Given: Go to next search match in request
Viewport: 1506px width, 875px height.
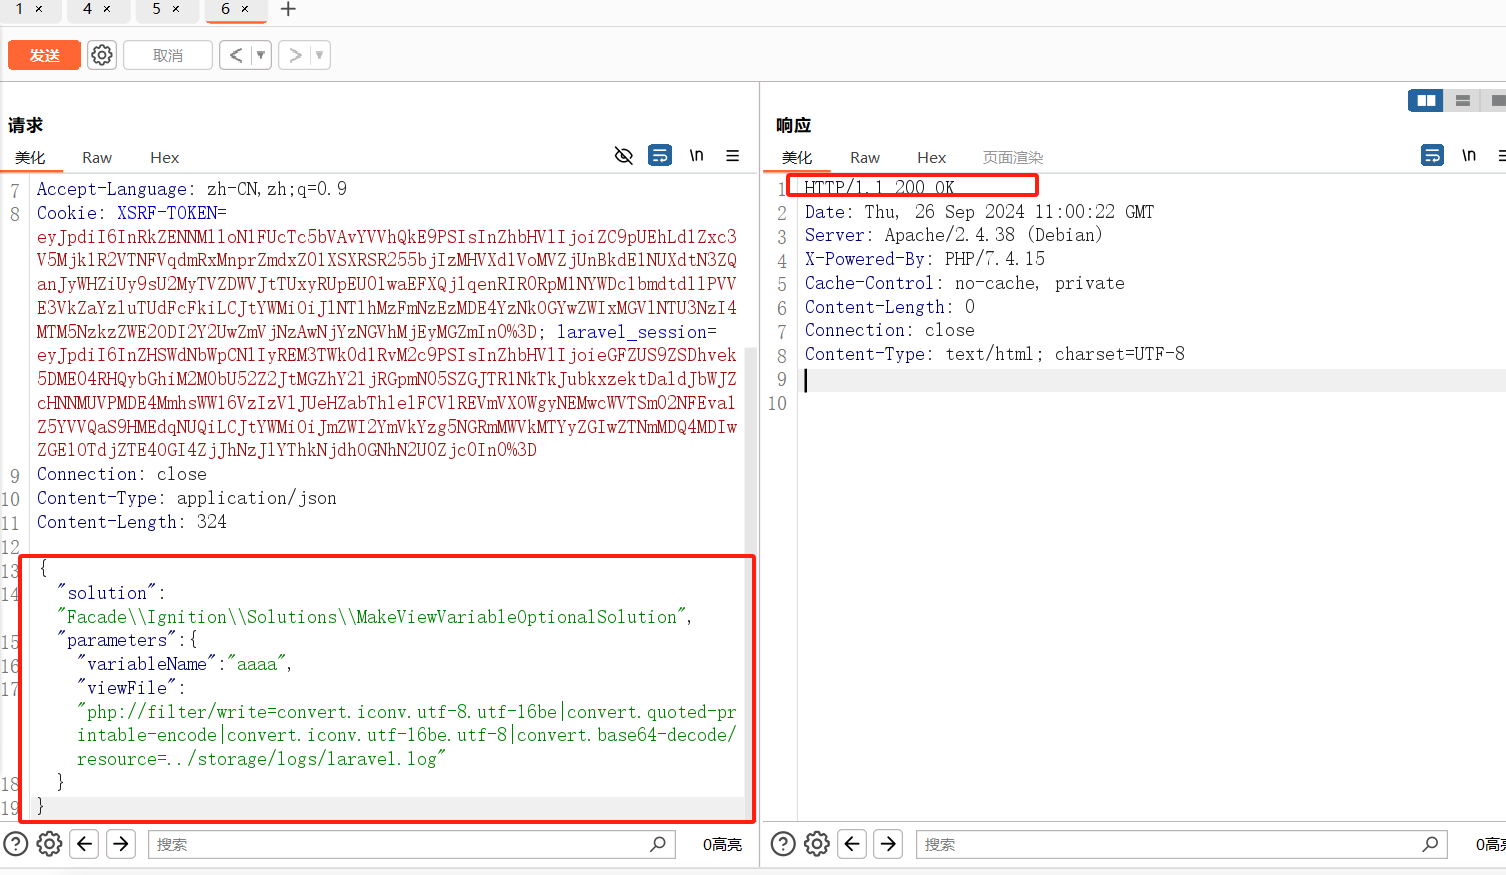Looking at the screenshot, I should pyautogui.click(x=121, y=844).
